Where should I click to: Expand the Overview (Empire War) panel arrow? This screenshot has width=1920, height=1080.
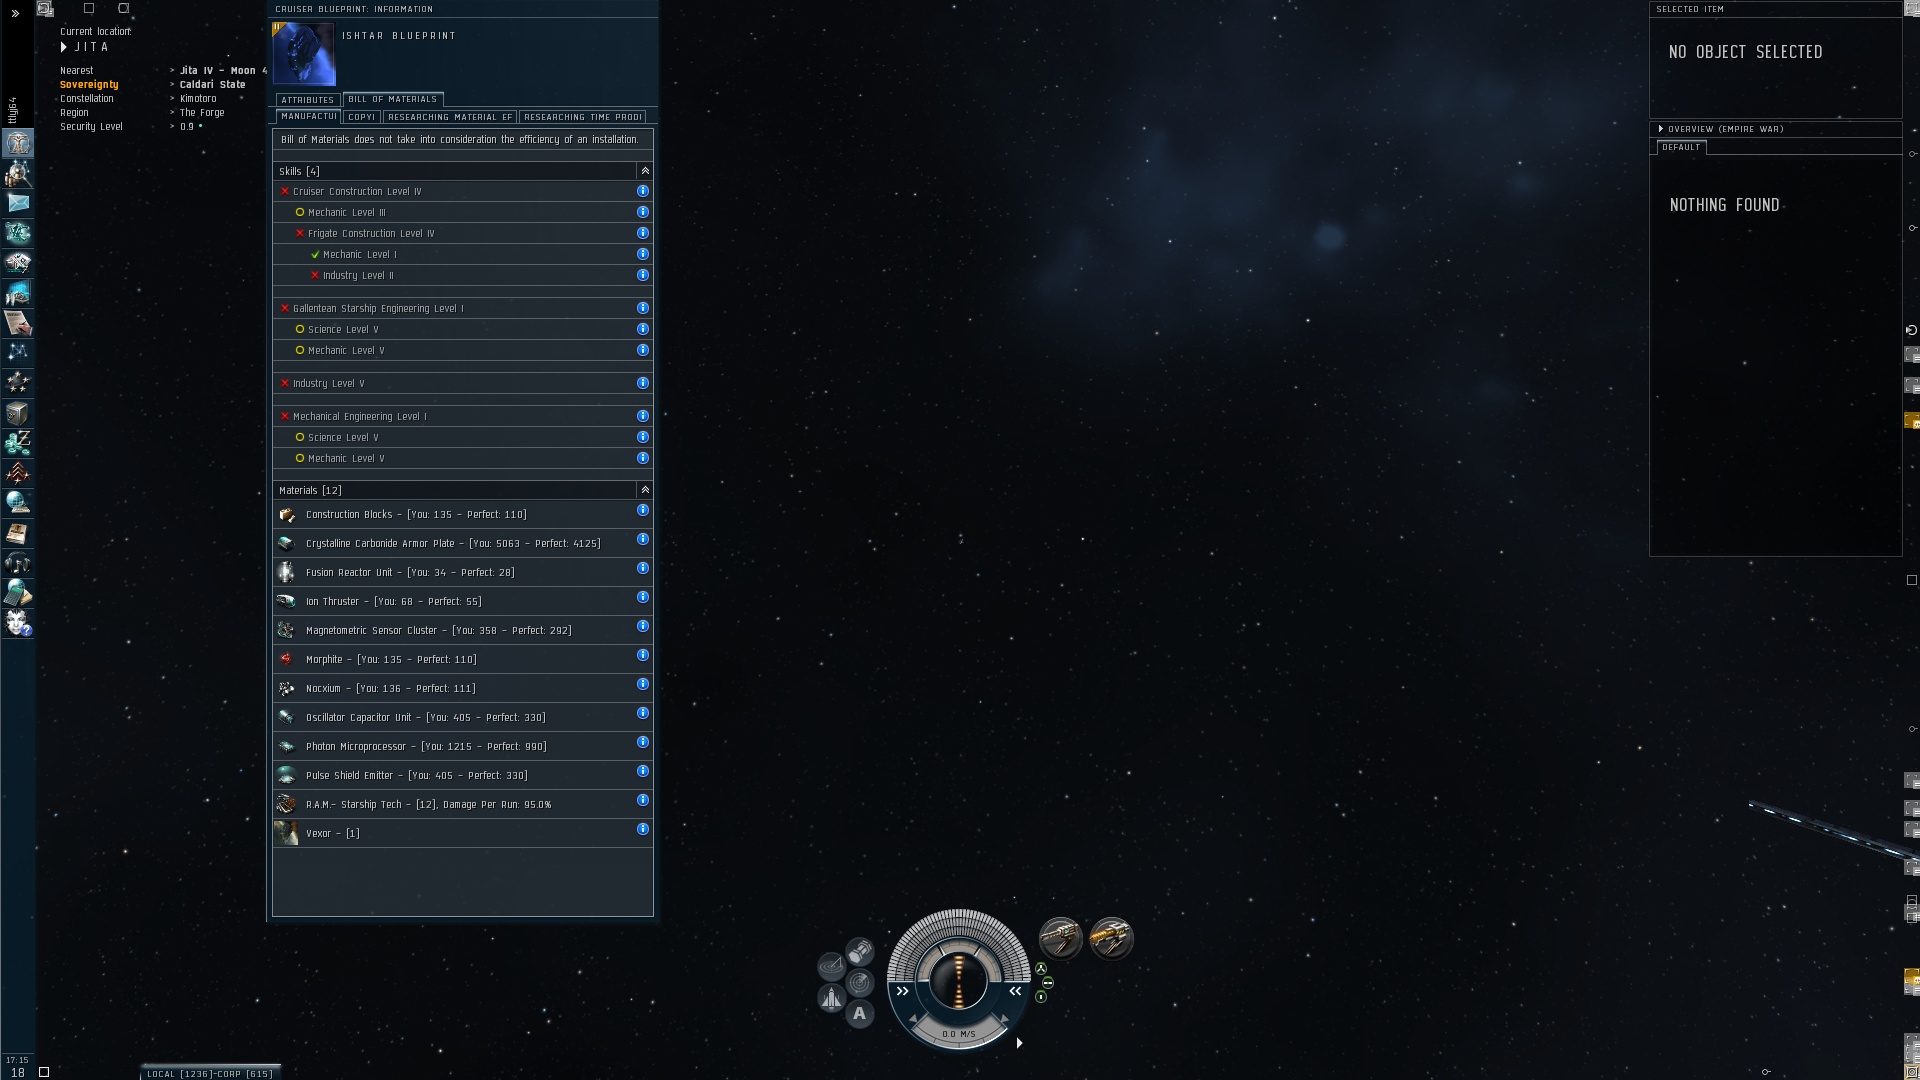pyautogui.click(x=1661, y=129)
